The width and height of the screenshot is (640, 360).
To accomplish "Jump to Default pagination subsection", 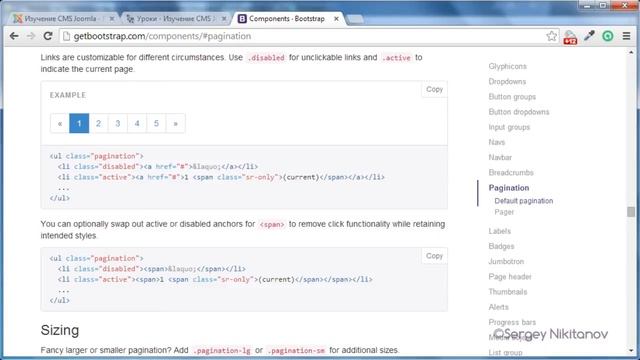I will (524, 201).
